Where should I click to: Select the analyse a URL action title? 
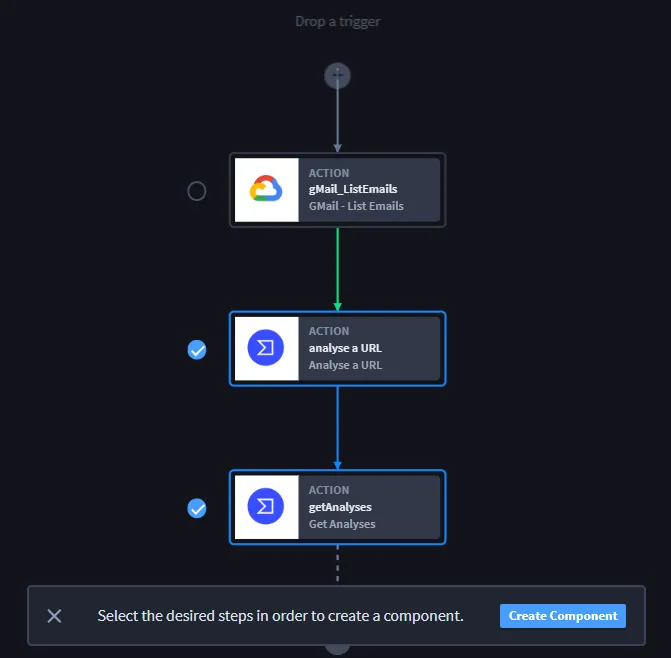point(345,348)
